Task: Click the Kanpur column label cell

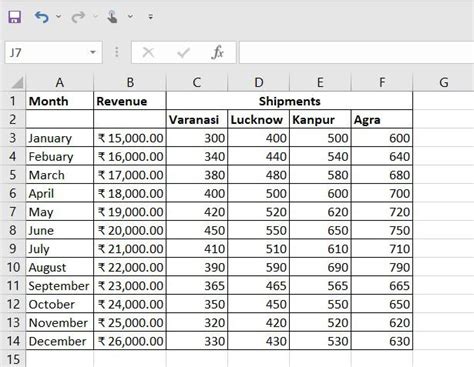Action: click(320, 120)
